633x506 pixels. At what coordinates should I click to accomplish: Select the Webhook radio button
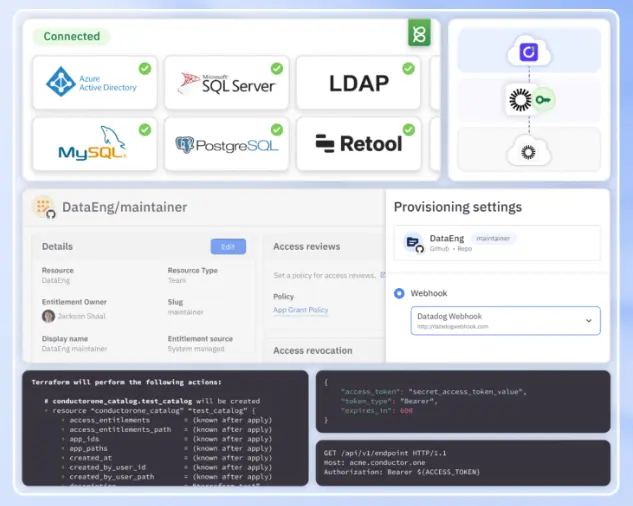click(400, 293)
